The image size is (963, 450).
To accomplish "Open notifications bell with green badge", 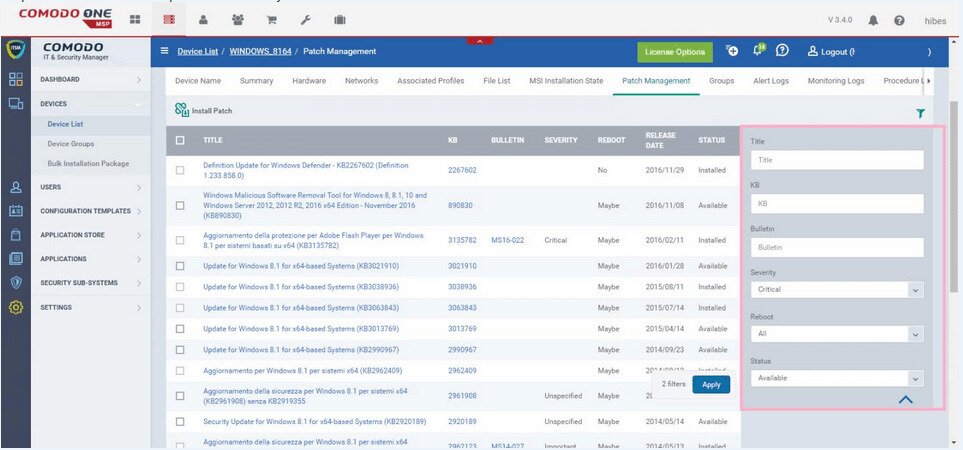I will pyautogui.click(x=757, y=51).
